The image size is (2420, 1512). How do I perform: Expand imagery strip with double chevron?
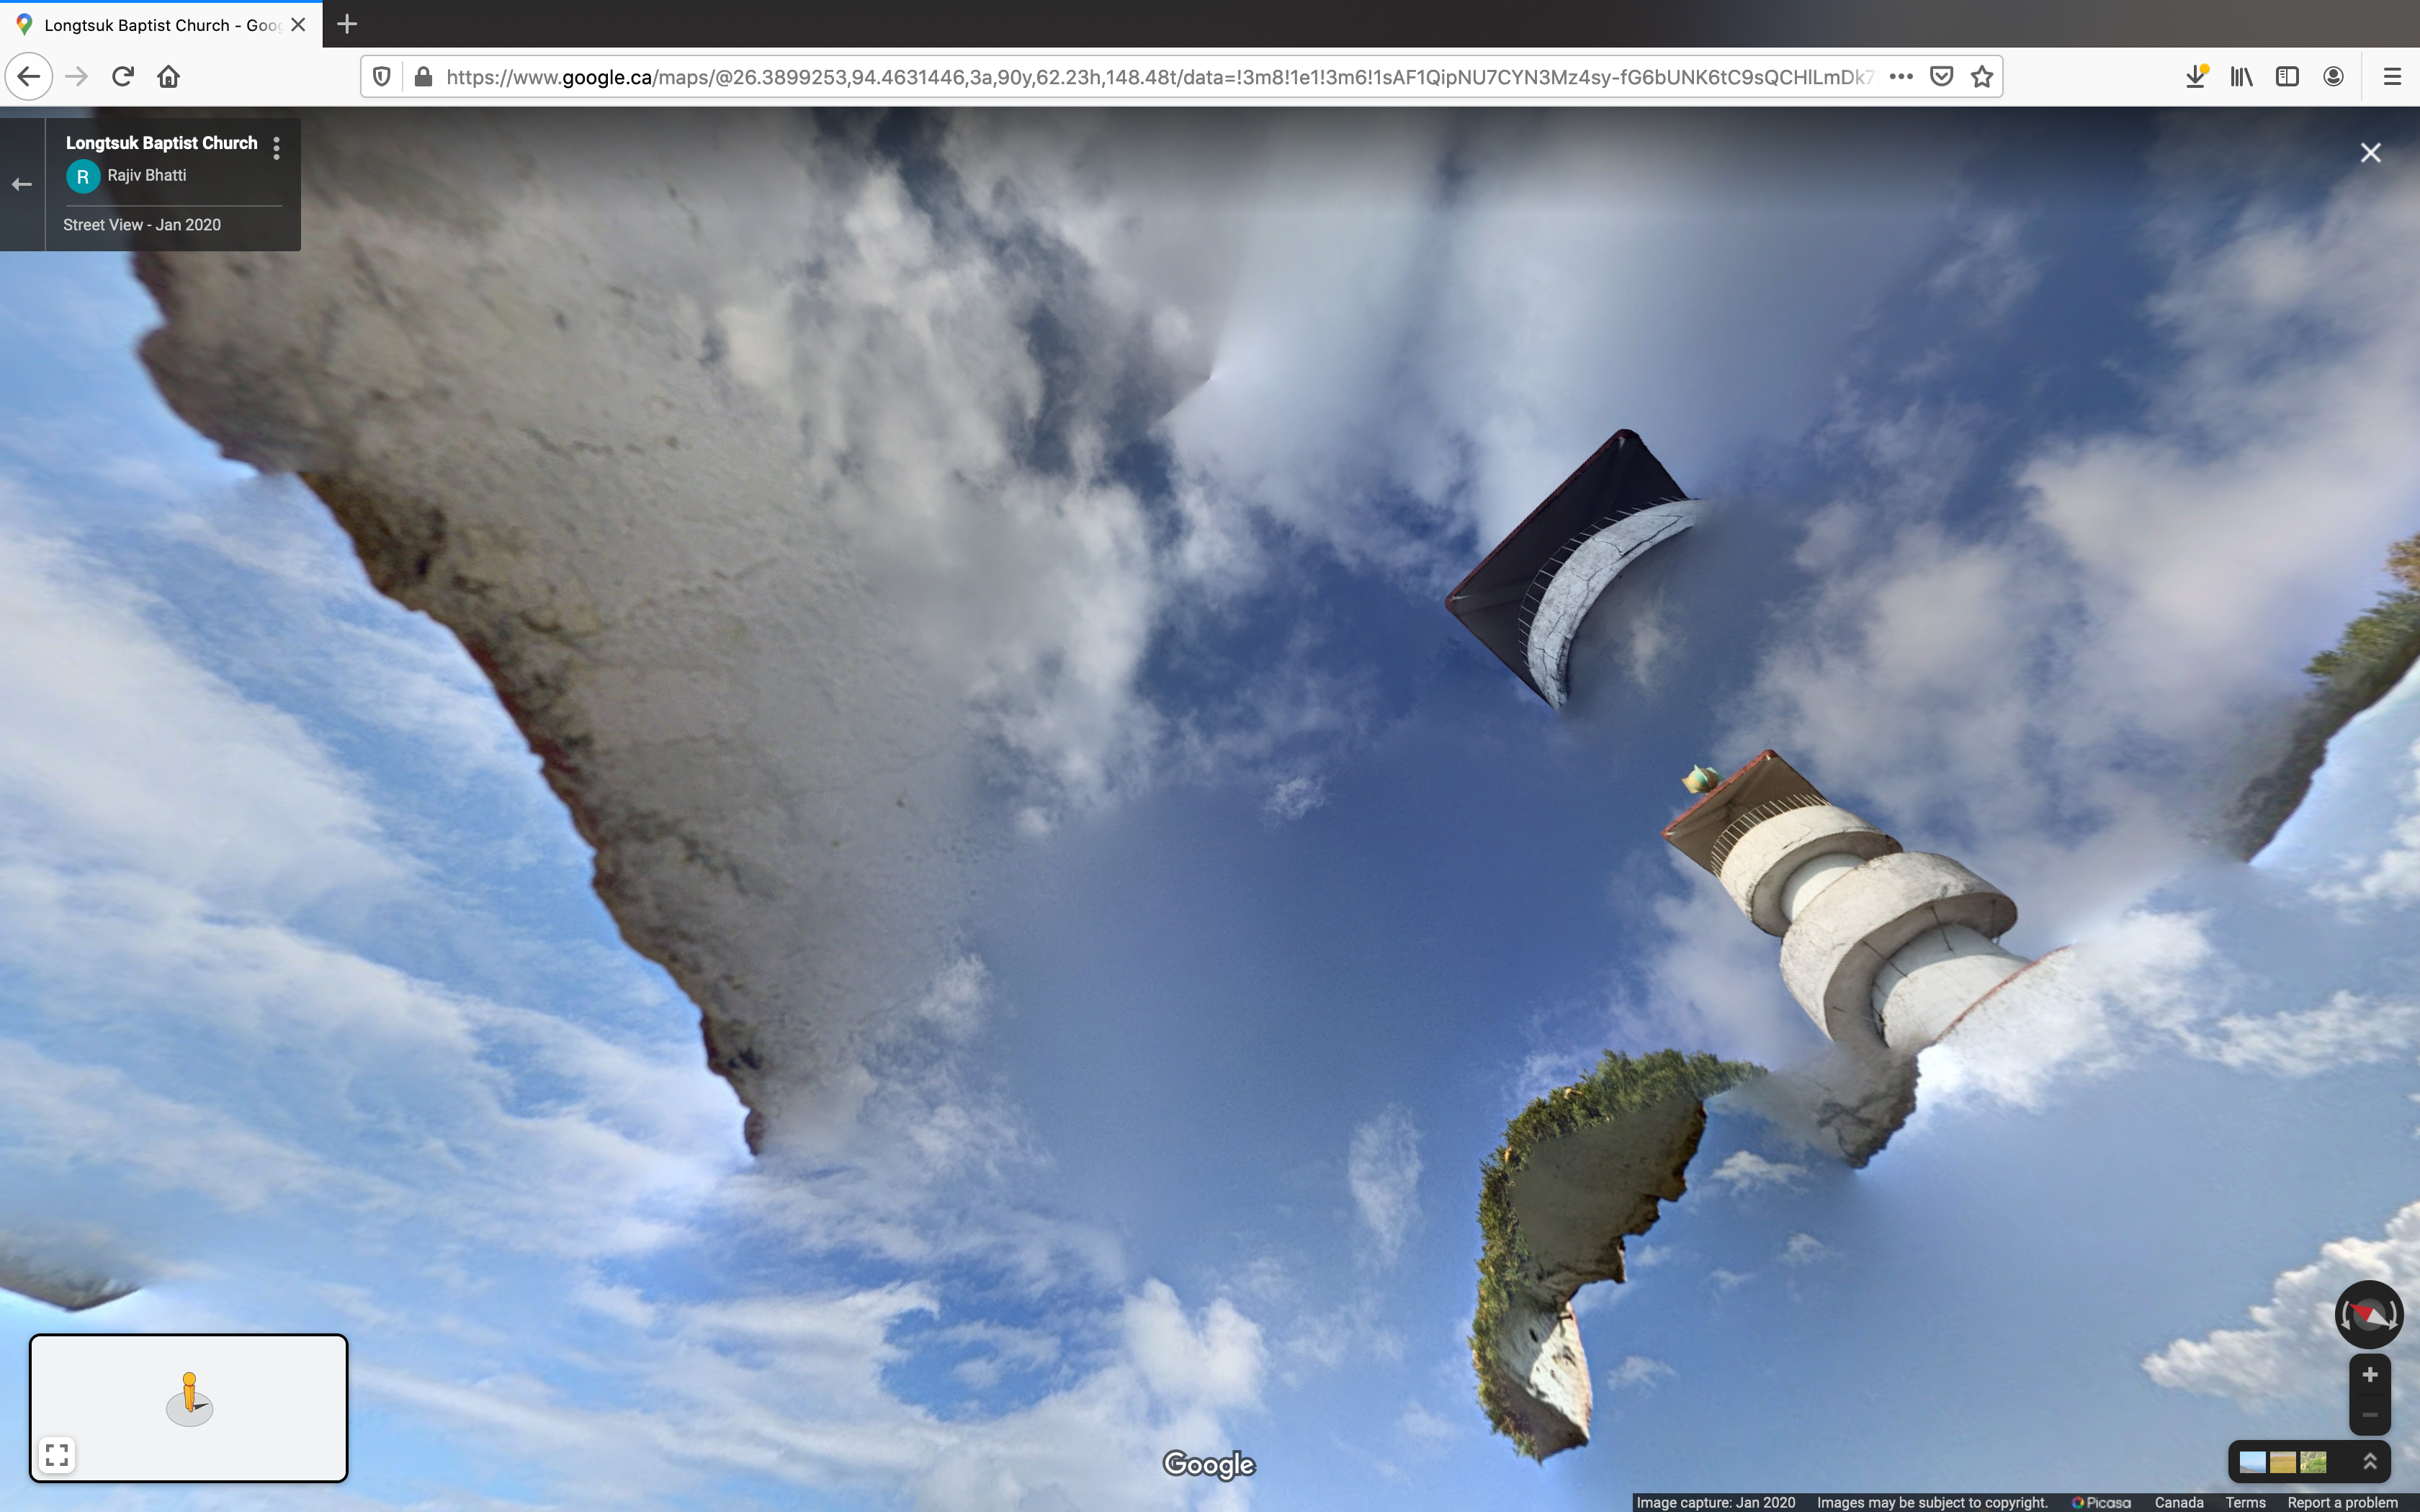pos(2369,1462)
